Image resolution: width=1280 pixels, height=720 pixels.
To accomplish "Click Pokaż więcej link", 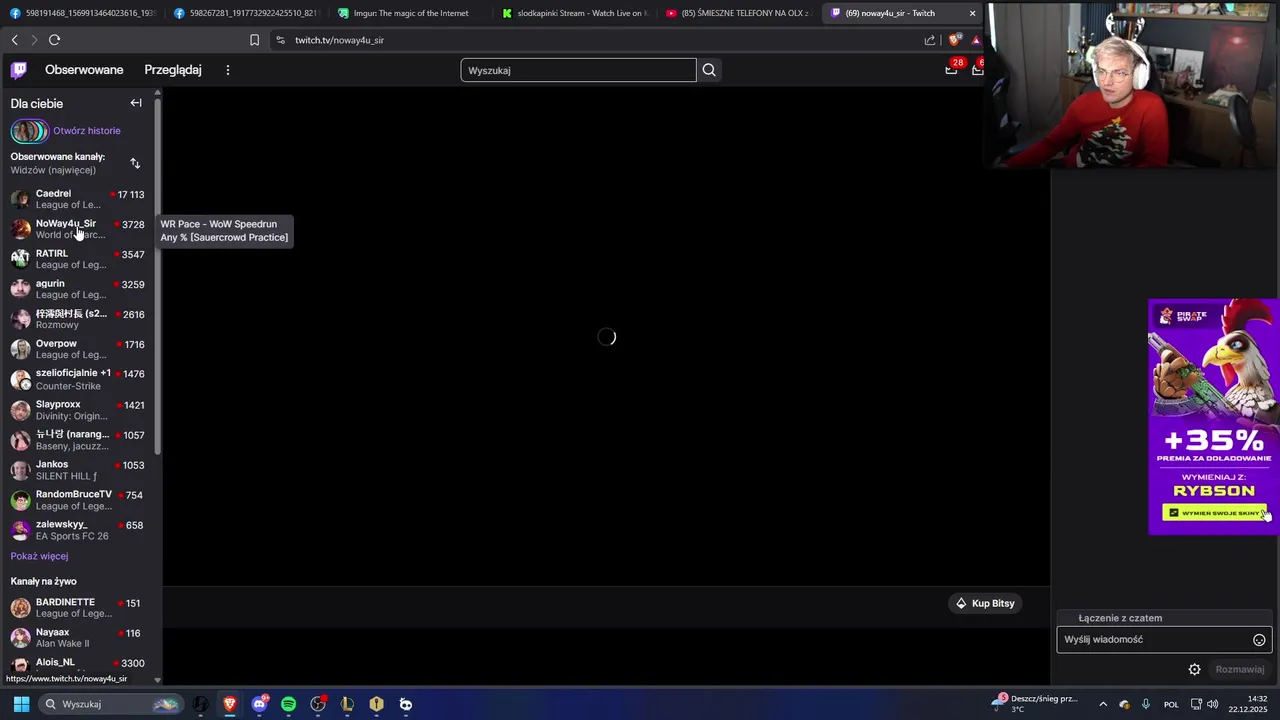I will tap(40, 556).
